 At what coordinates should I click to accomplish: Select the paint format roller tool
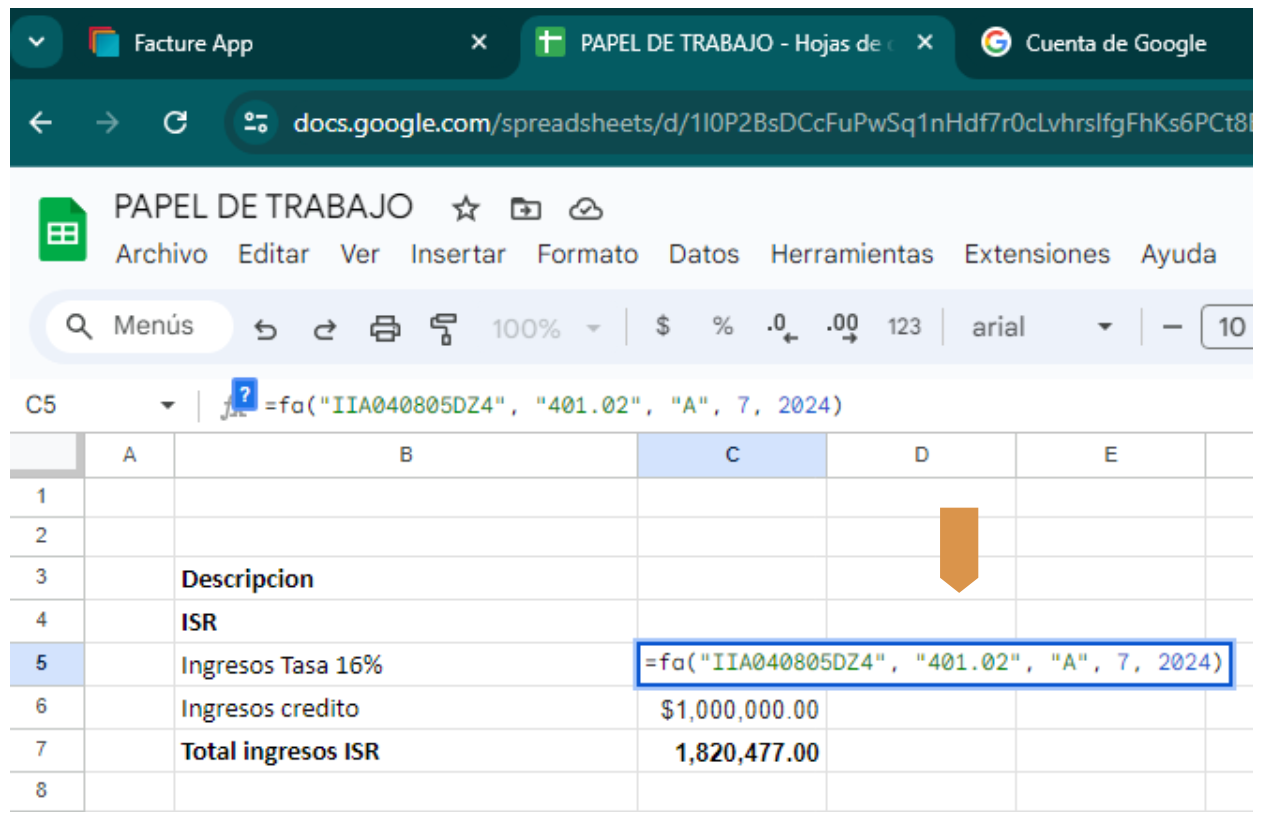443,328
